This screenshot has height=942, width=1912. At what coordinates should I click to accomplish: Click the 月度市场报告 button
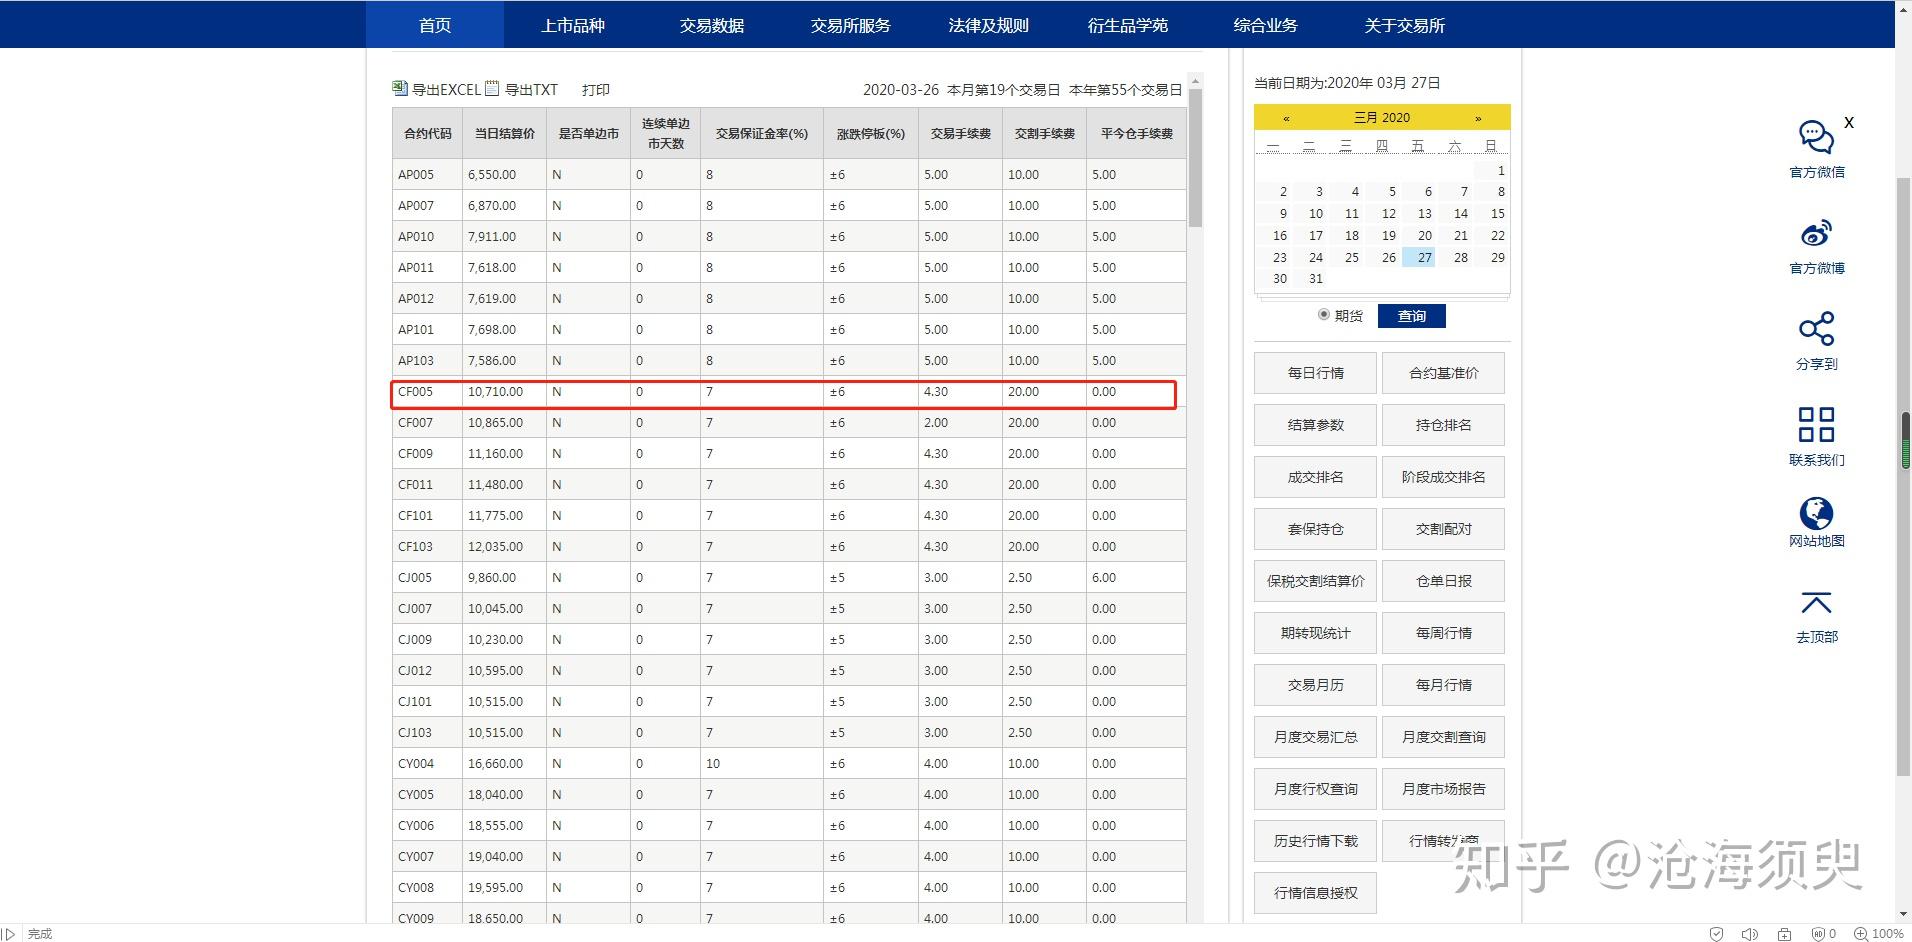click(x=1443, y=789)
